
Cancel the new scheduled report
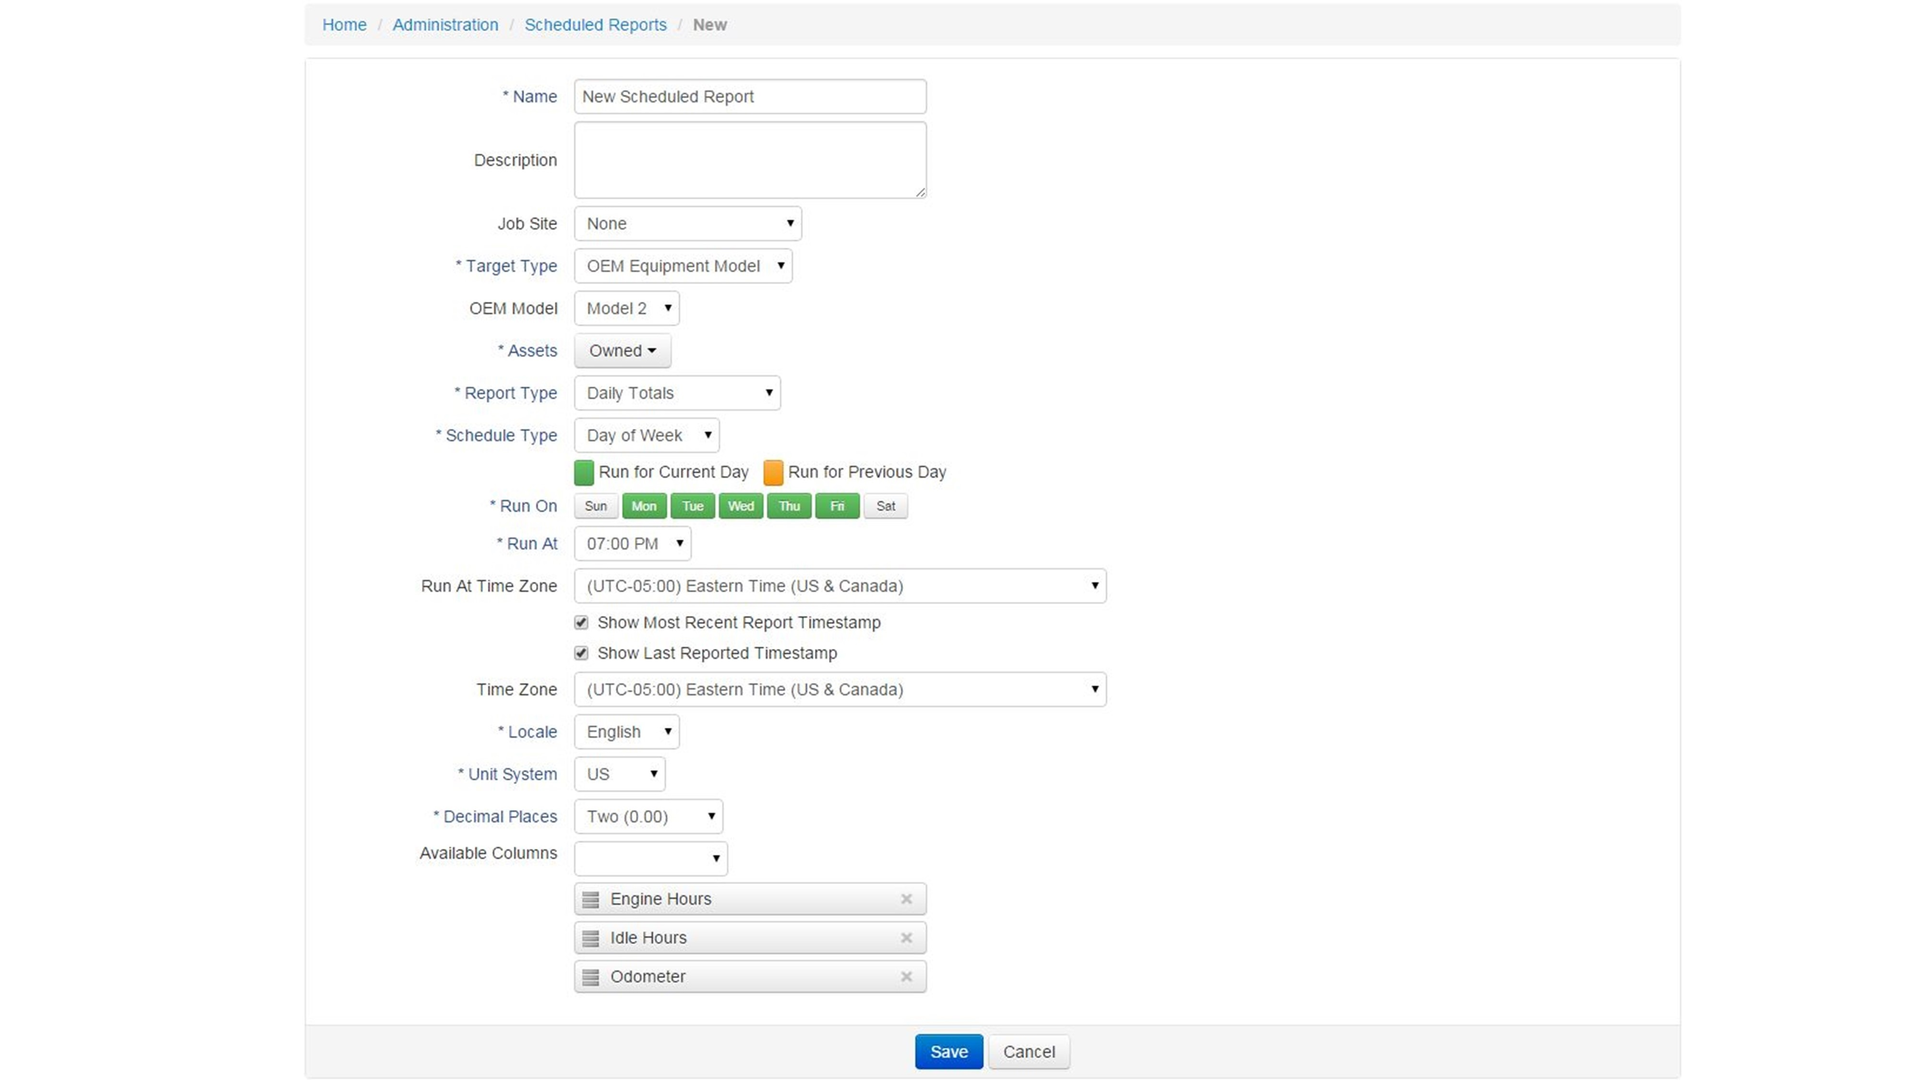click(x=1029, y=1052)
